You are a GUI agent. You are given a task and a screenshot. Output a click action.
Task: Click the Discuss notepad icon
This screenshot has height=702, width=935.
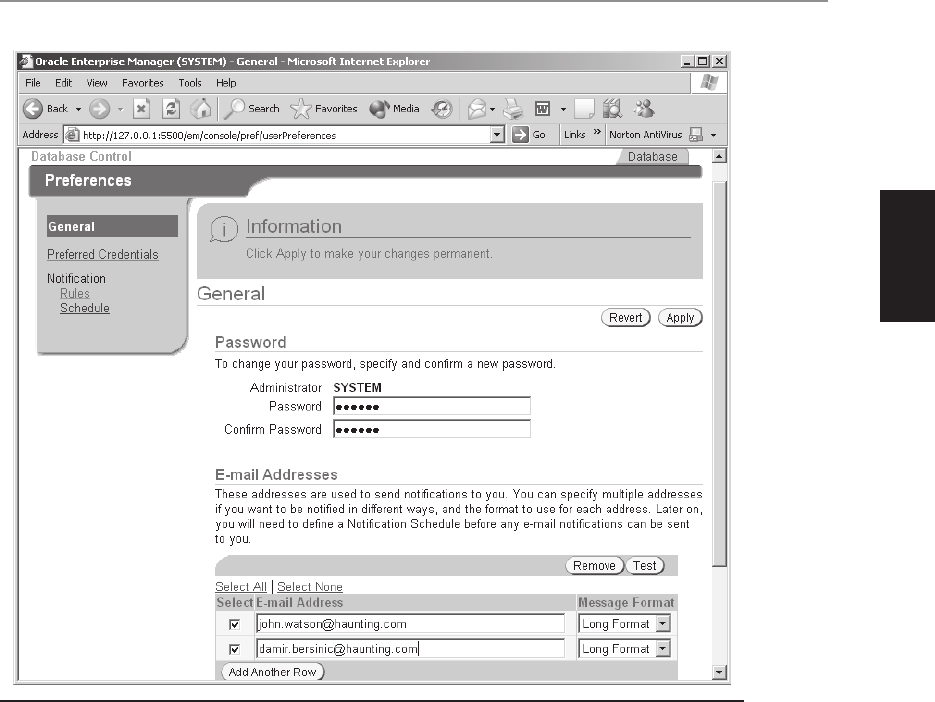pos(584,109)
